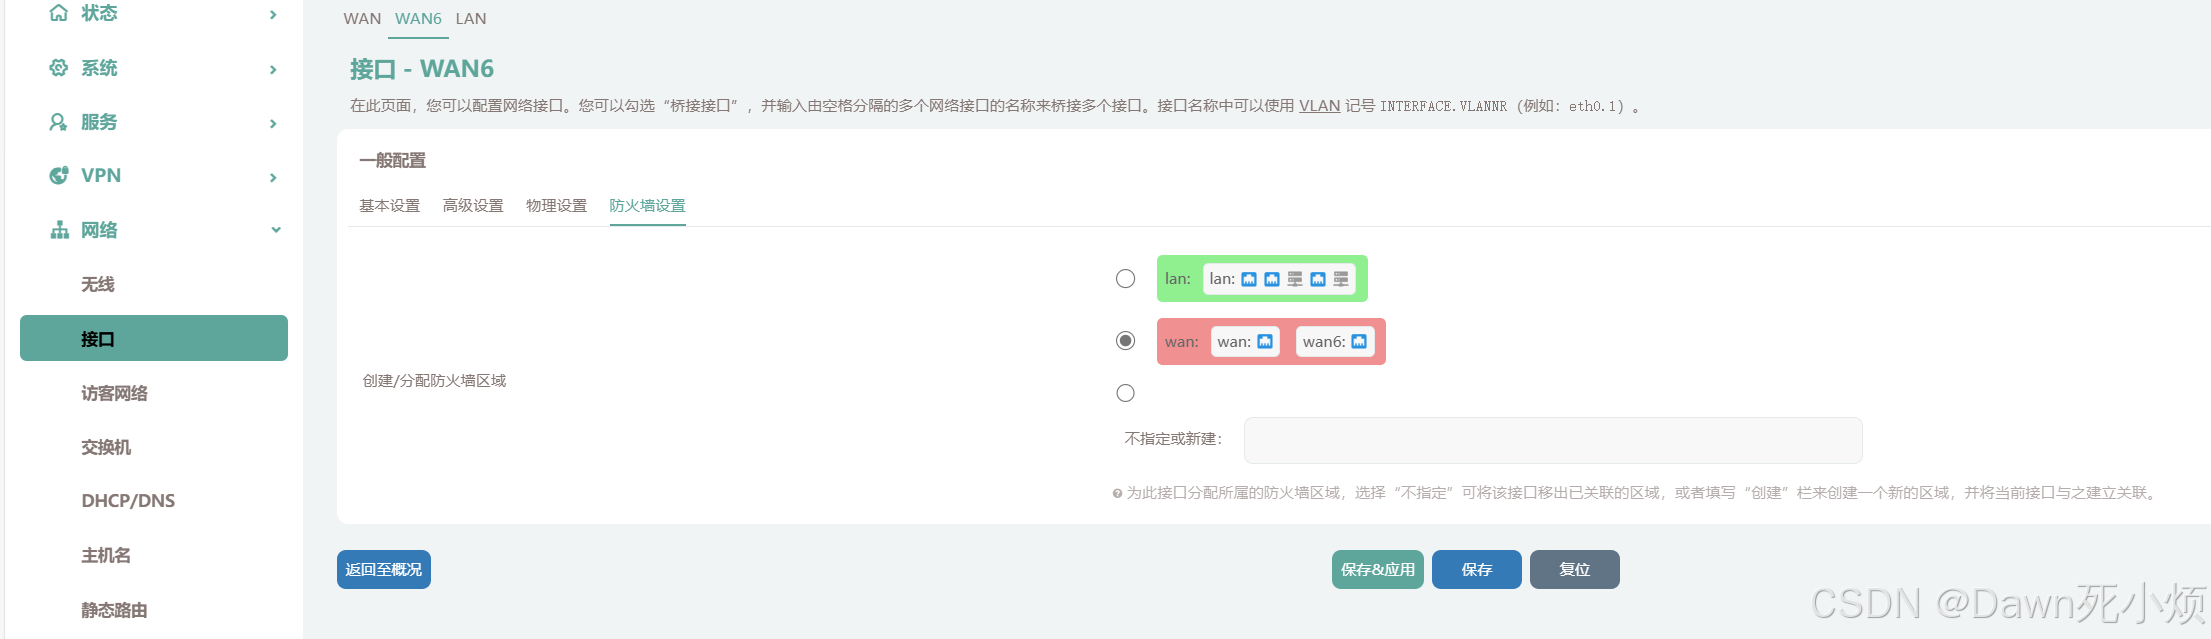
Task: Click the wan6 interface port icon
Action: 1359,342
